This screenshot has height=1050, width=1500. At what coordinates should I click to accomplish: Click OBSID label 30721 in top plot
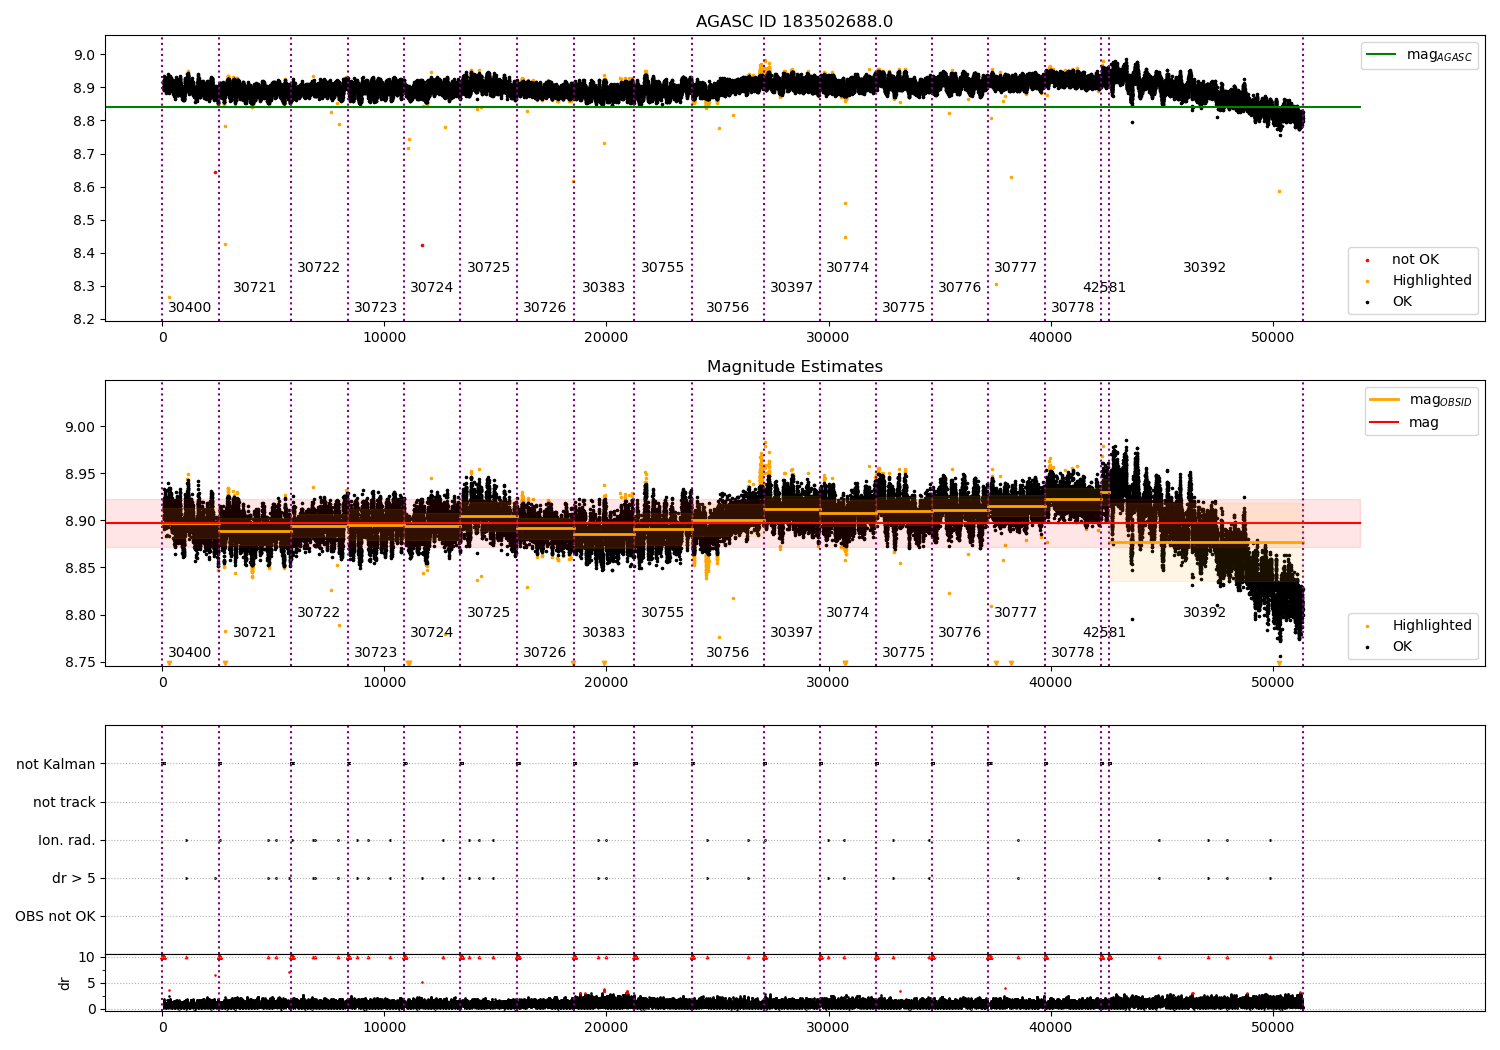(x=255, y=288)
